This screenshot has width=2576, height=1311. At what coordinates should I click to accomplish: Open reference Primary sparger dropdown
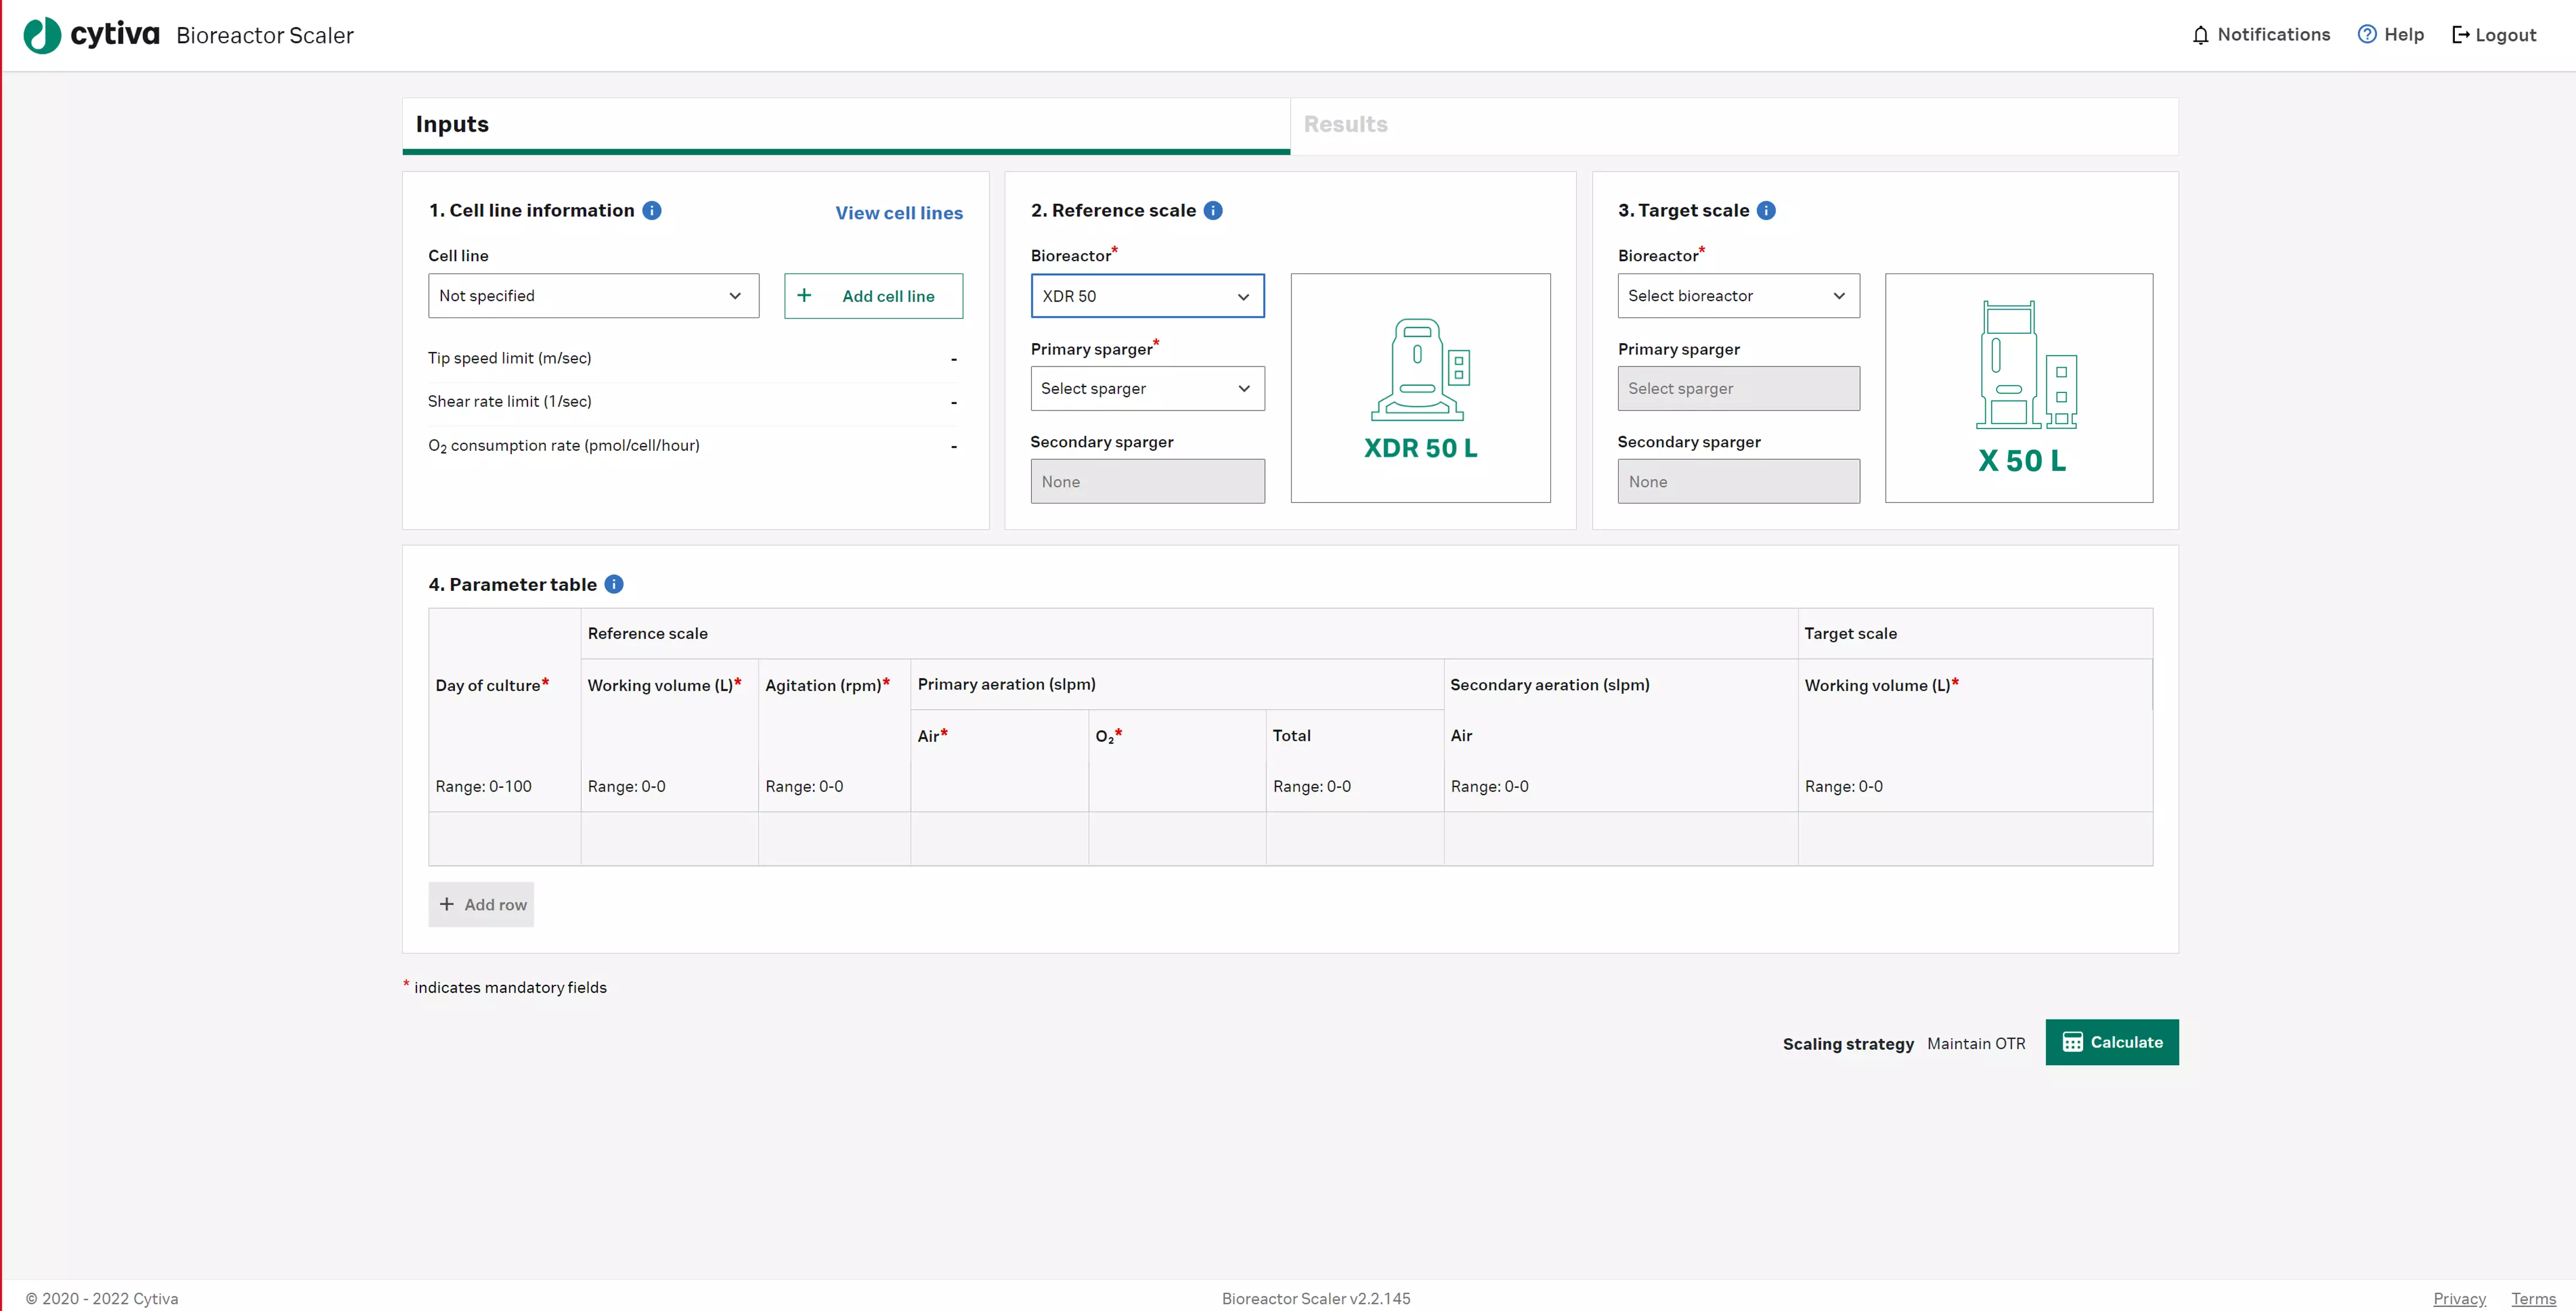pos(1147,389)
